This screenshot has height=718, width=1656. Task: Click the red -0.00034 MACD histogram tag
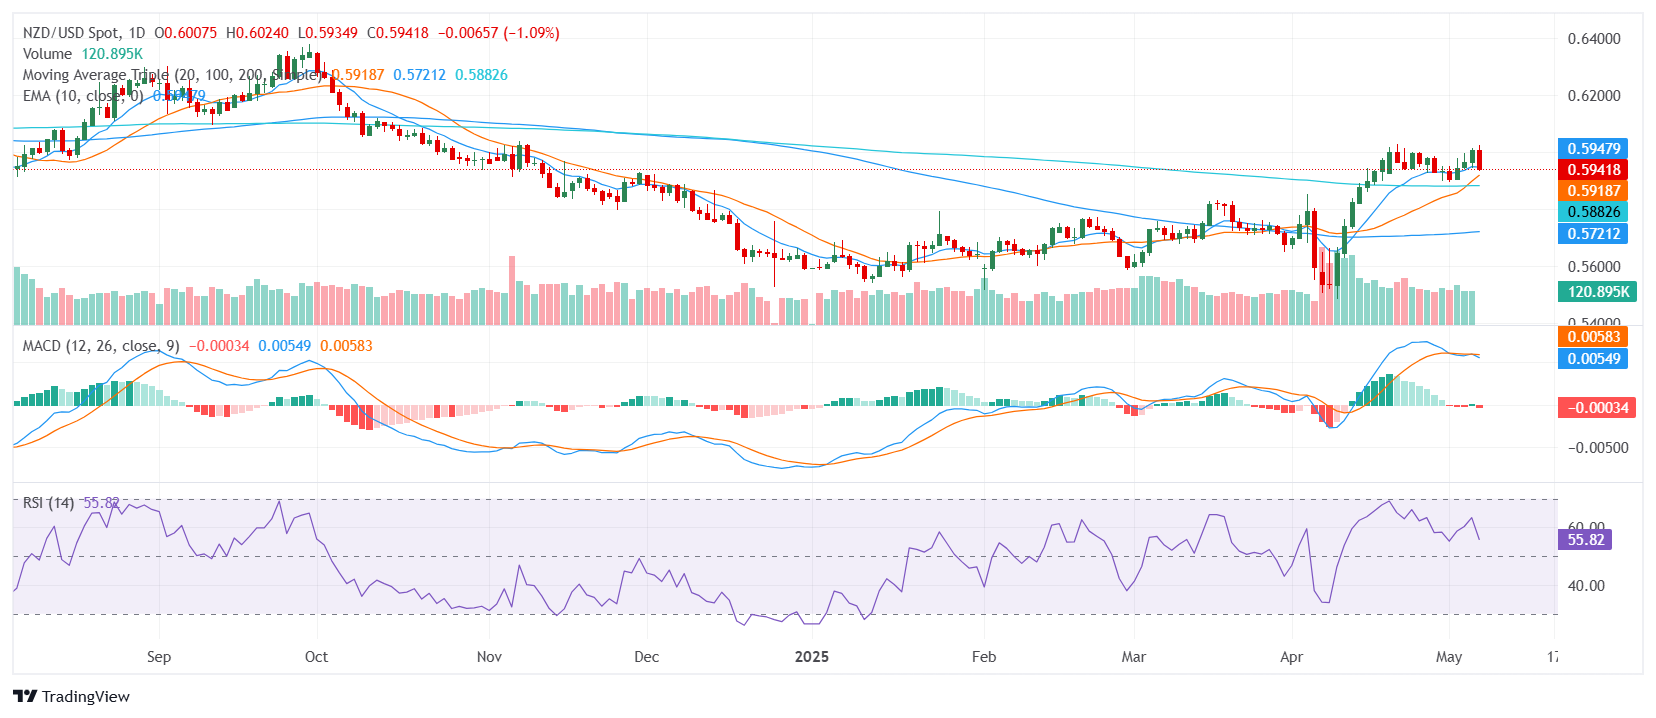(1597, 408)
